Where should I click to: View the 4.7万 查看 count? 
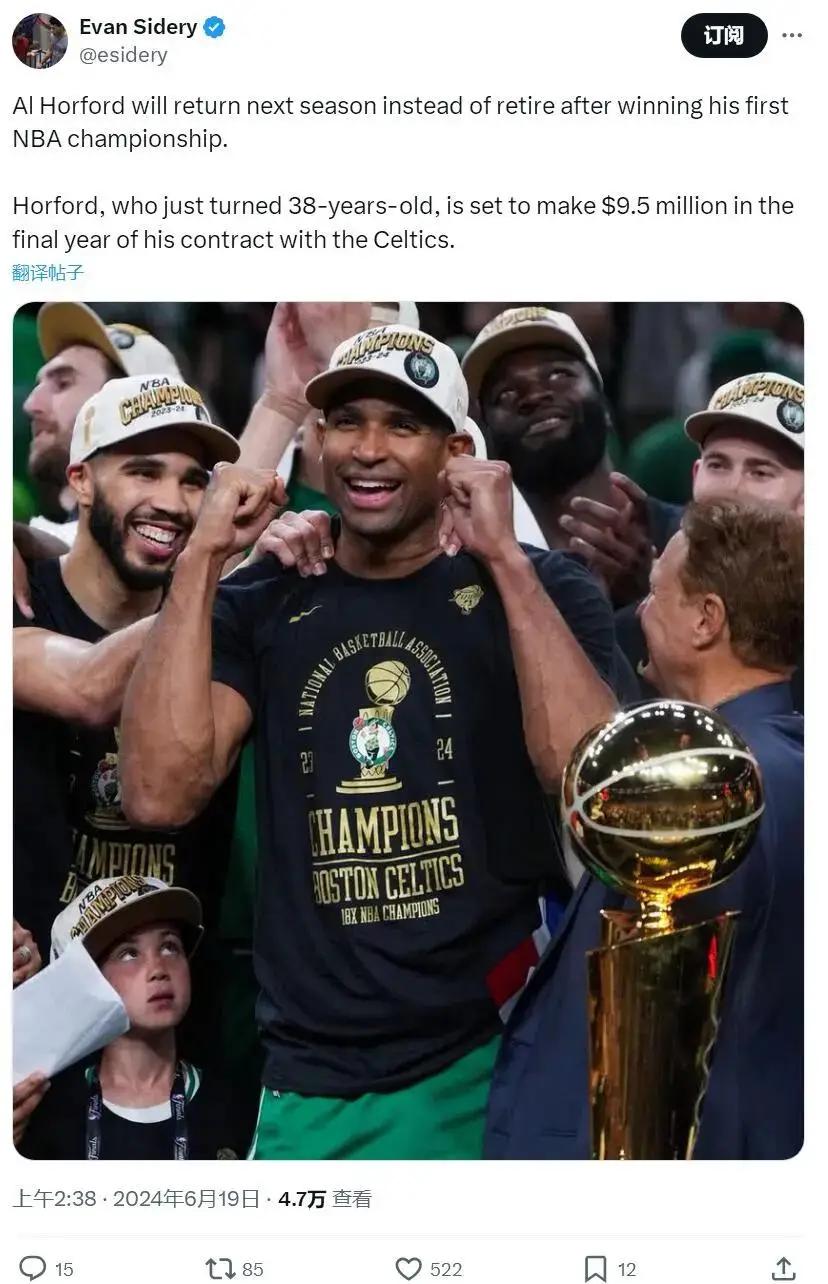point(325,1199)
